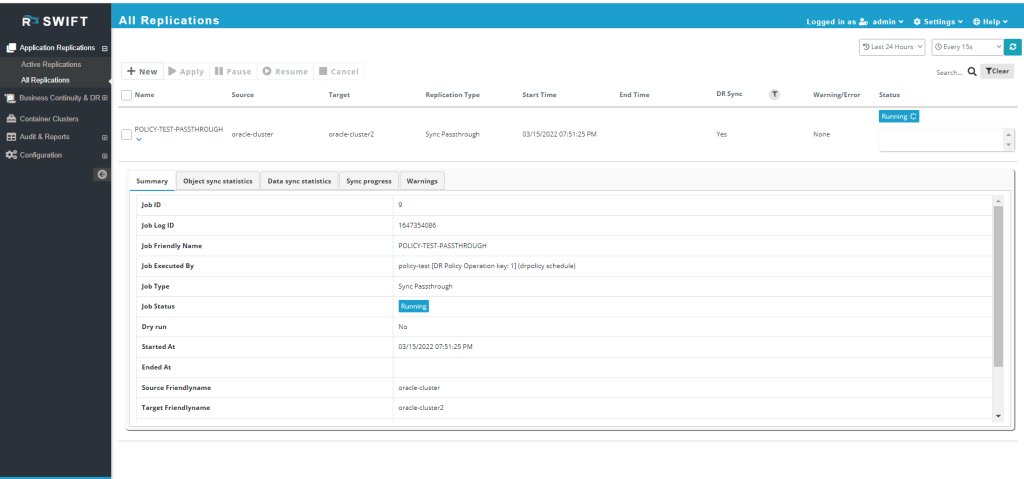Viewport: 1024px width, 479px height.
Task: Click the Resume button
Action: [x=285, y=71]
